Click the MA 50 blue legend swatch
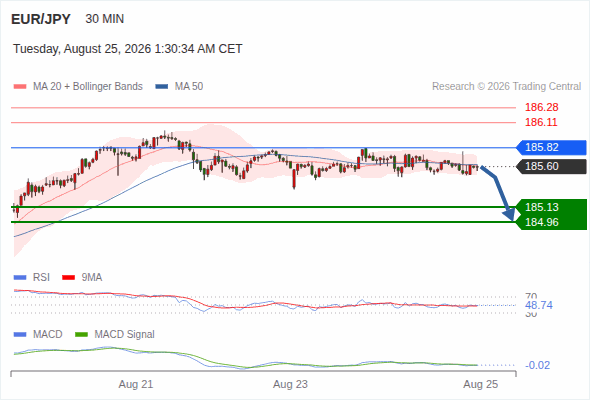Screen dimensions: 590x400 (162, 87)
